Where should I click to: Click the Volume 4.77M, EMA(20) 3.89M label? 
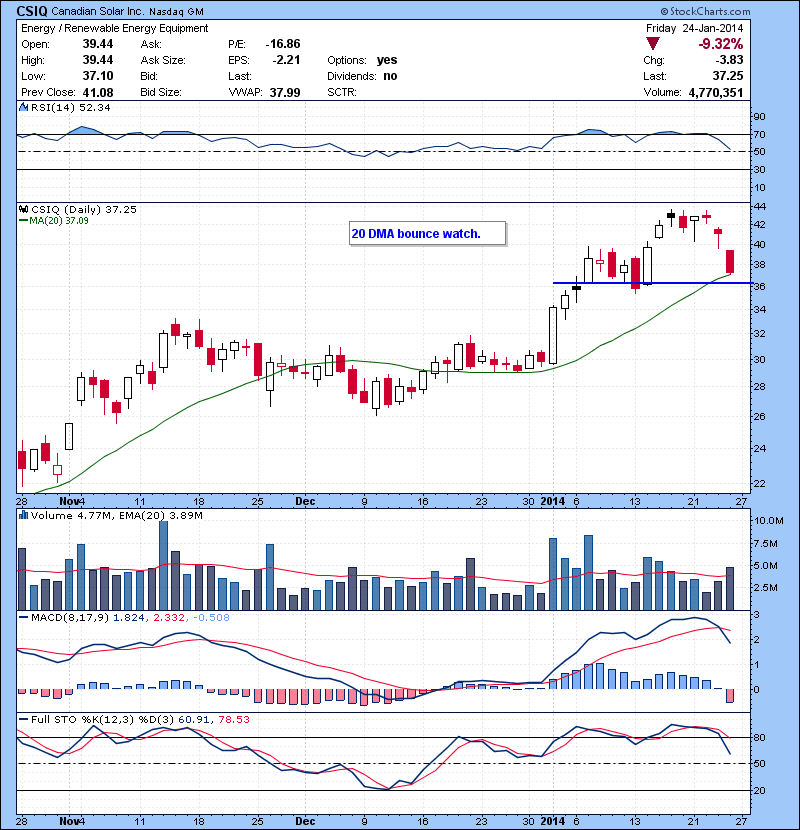116,515
